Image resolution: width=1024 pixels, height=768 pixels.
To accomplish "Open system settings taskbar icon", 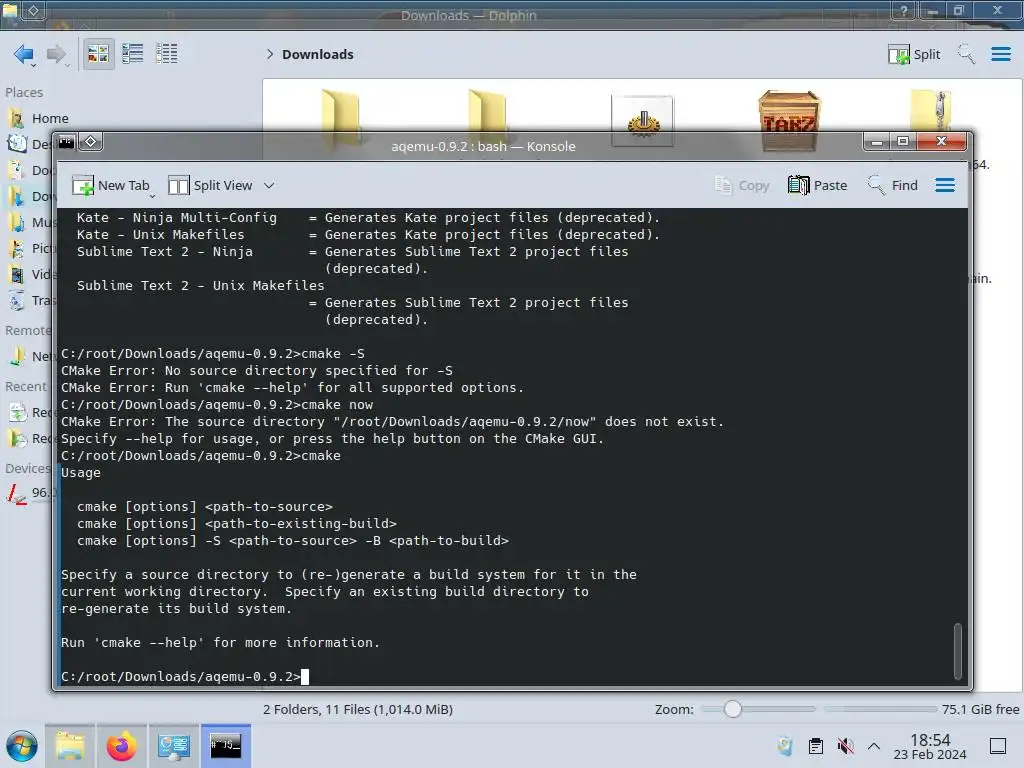I will (174, 746).
